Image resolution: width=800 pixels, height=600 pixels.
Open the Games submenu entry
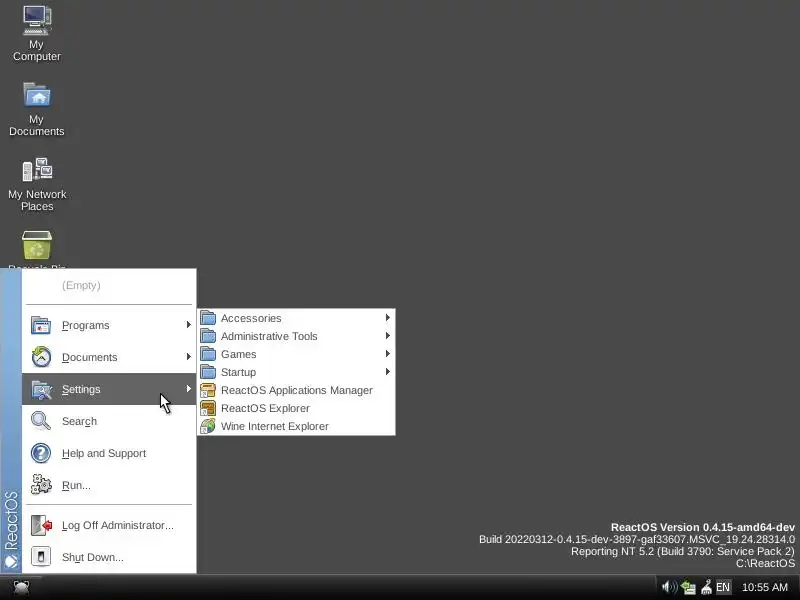coord(296,354)
